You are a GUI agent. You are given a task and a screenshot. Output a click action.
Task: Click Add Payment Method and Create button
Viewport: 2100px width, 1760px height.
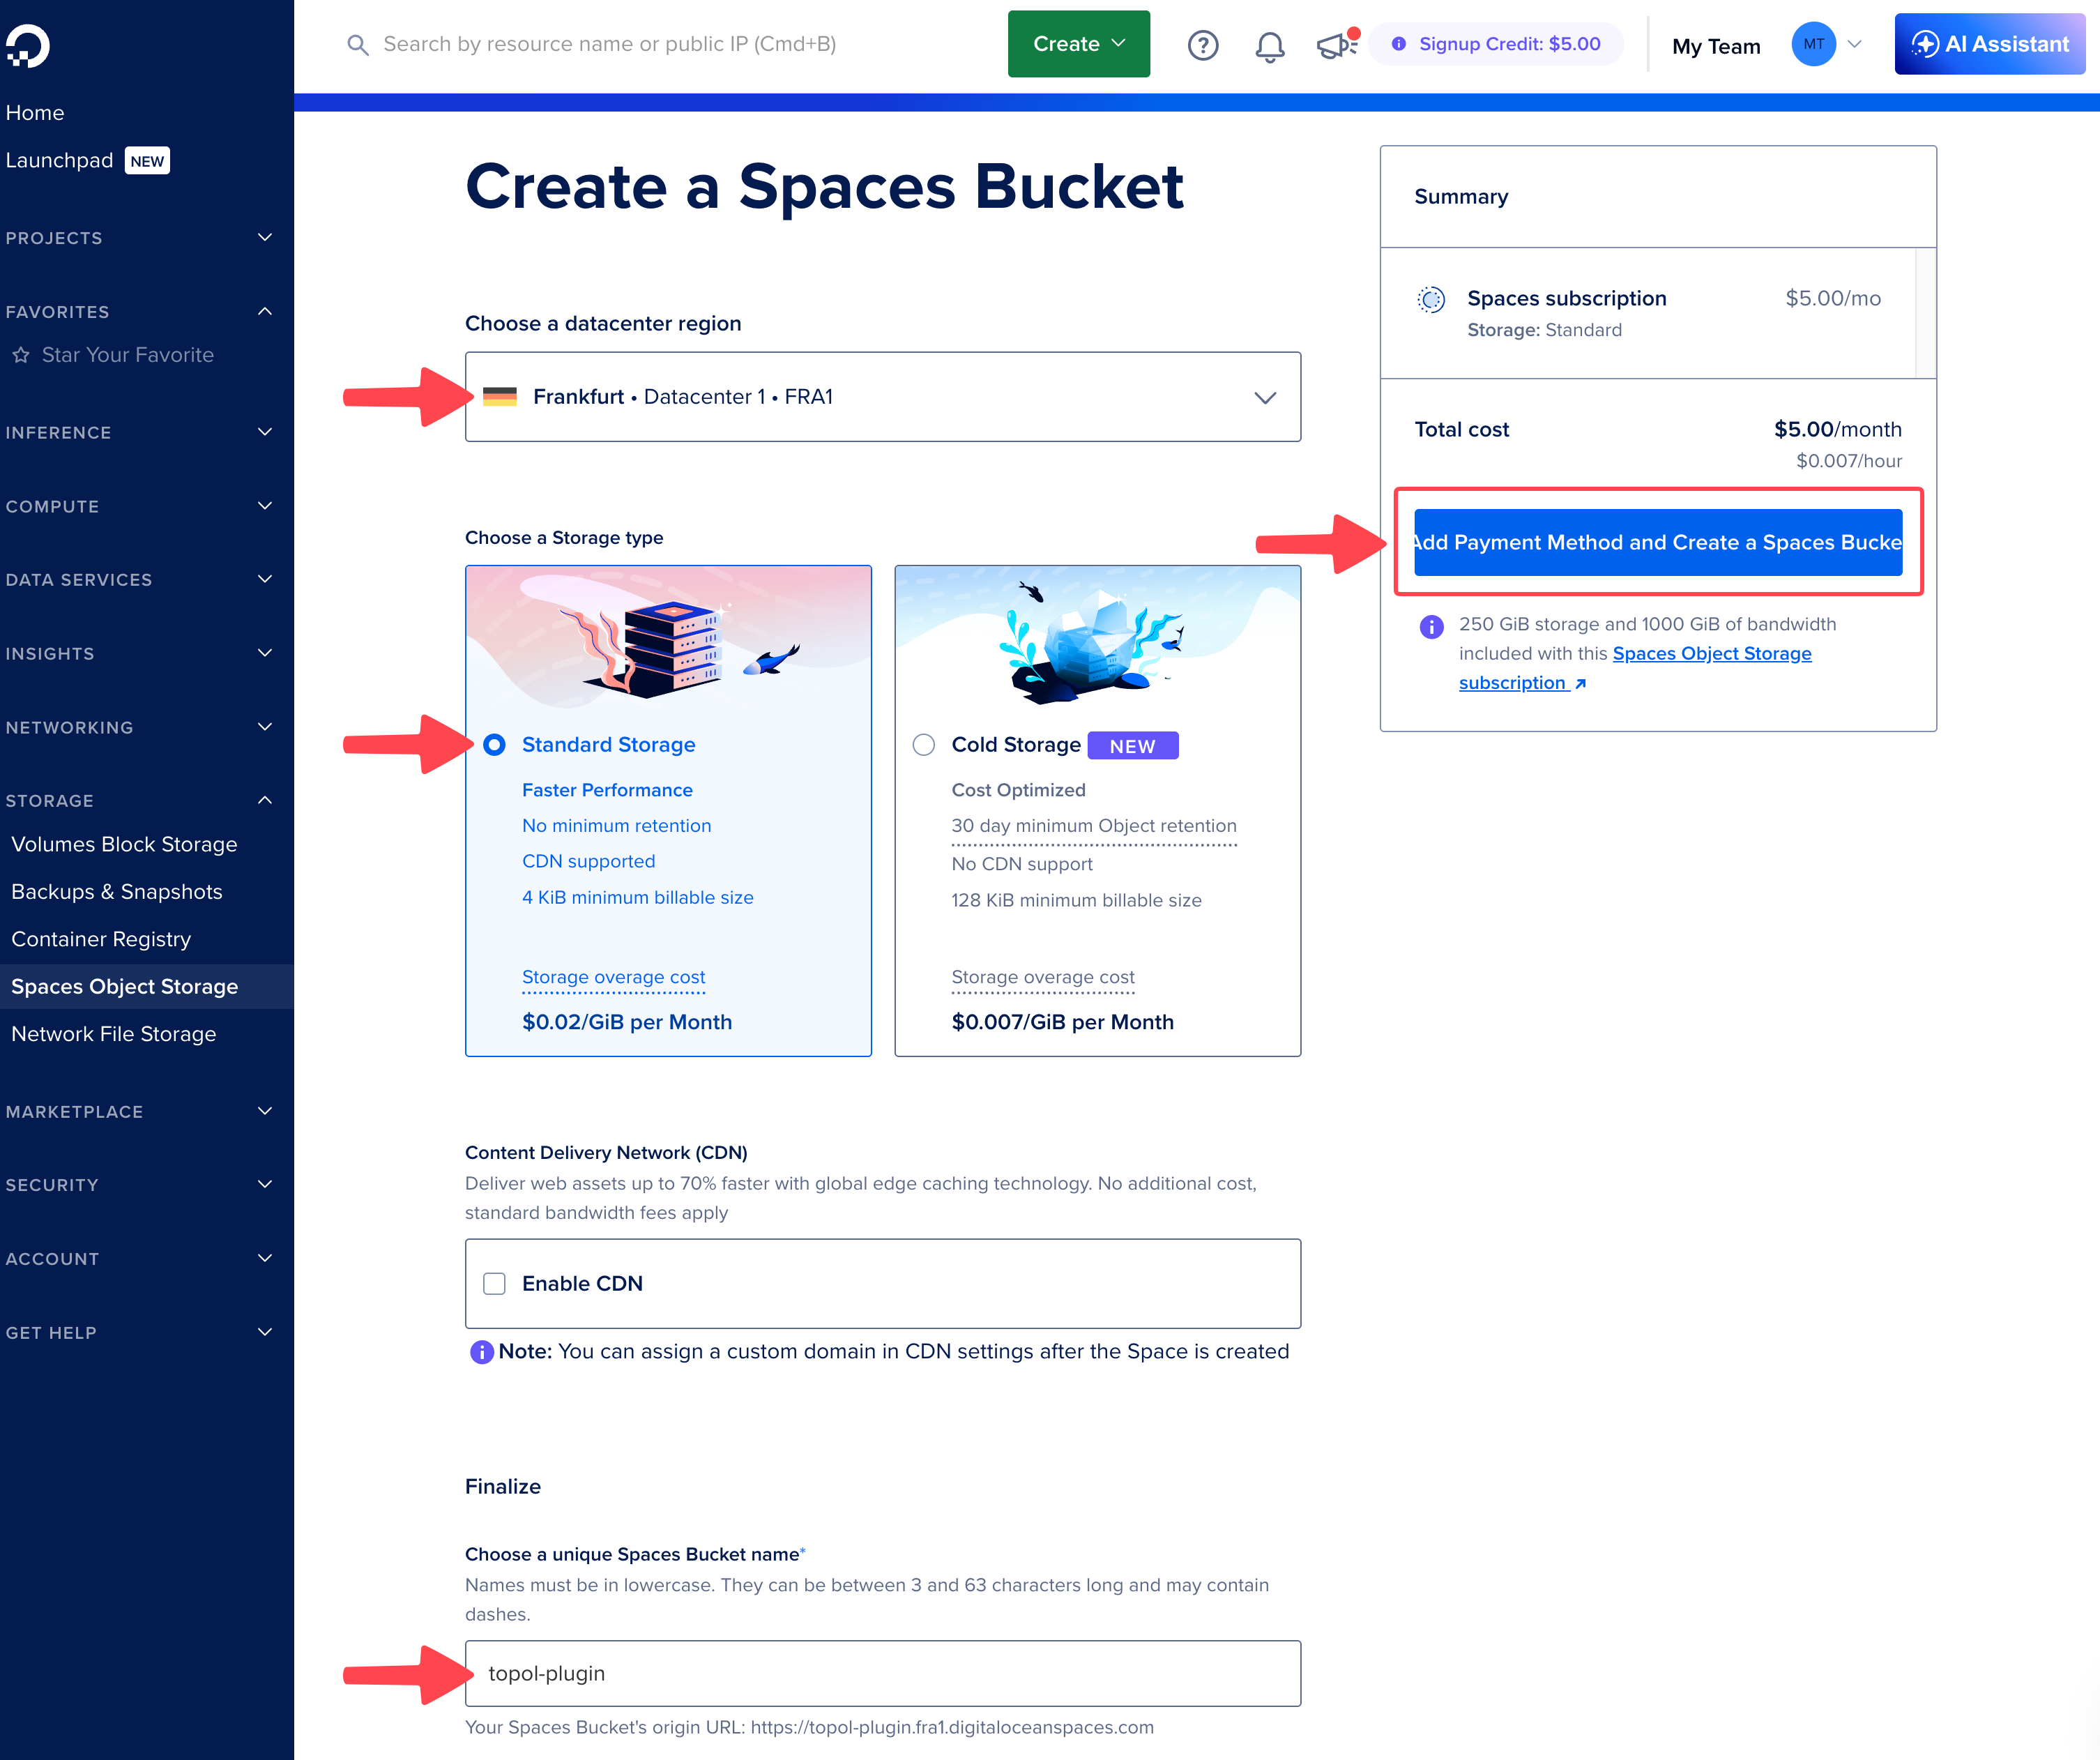click(x=1658, y=543)
